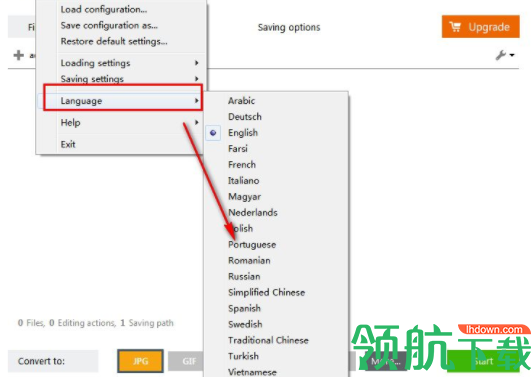531x377 pixels.
Task: Expand Saving settings submenu
Action: click(x=121, y=79)
